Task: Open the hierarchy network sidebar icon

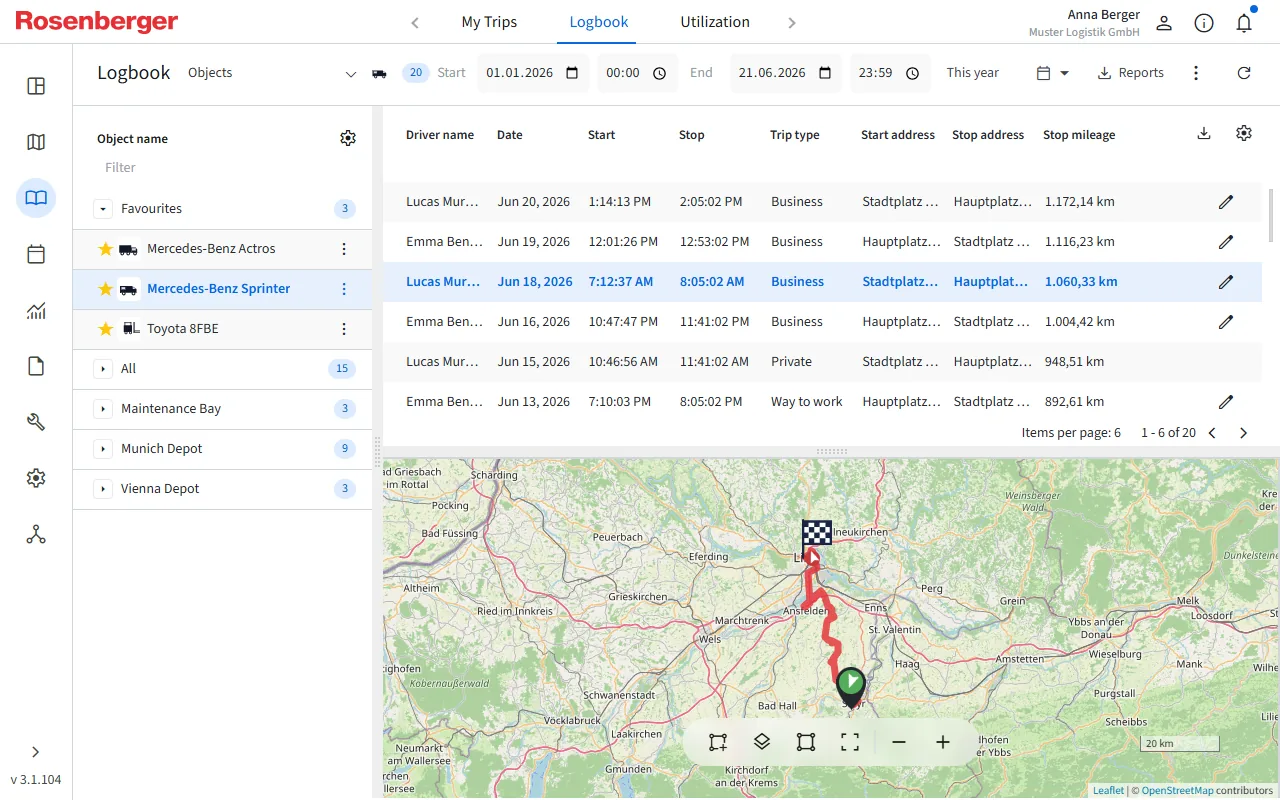Action: click(x=36, y=534)
